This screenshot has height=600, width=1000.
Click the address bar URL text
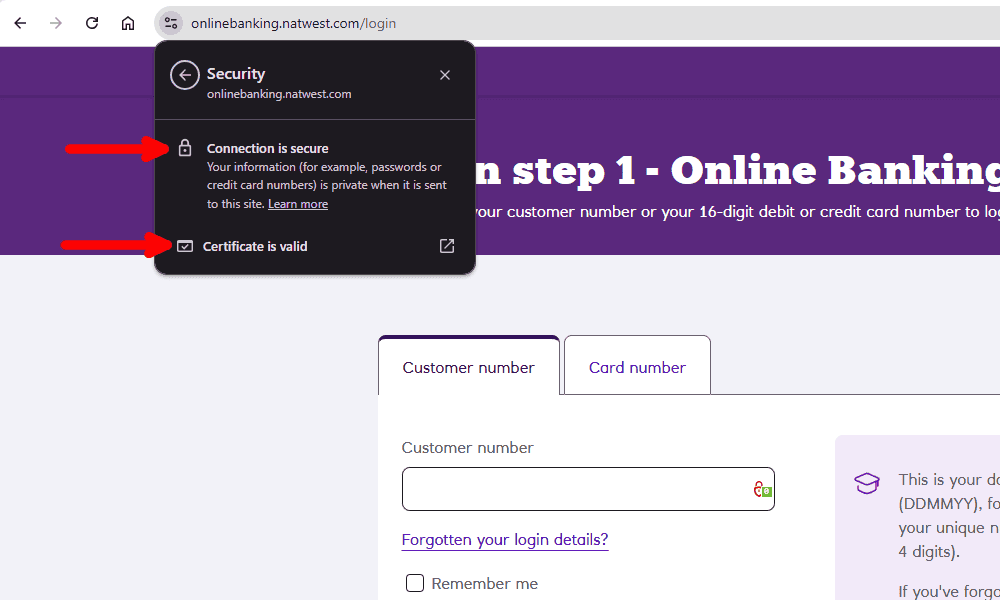tap(293, 24)
